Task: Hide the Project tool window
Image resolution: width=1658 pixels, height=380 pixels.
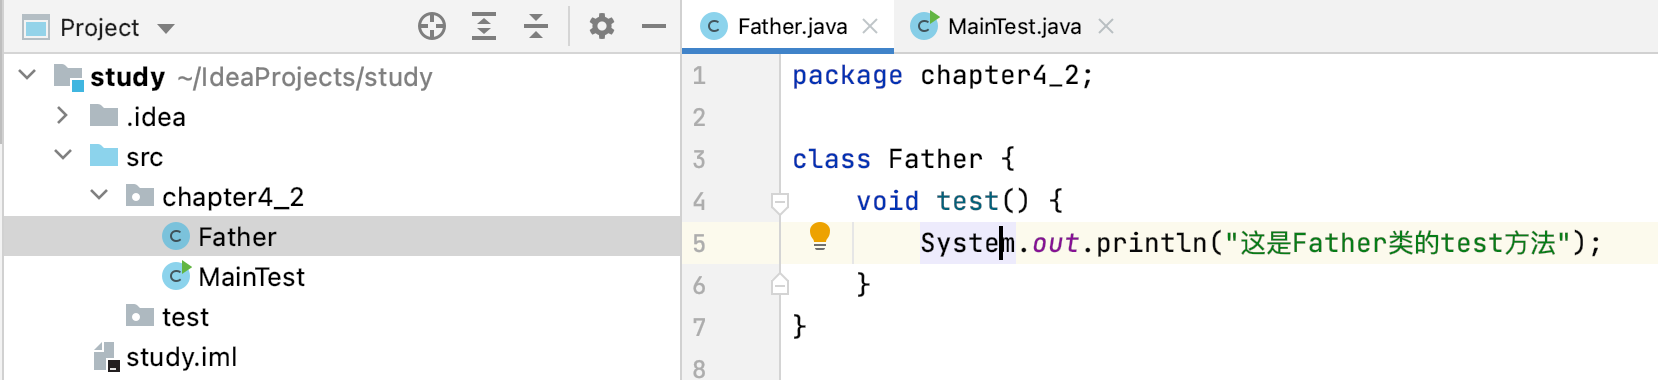Action: (654, 26)
